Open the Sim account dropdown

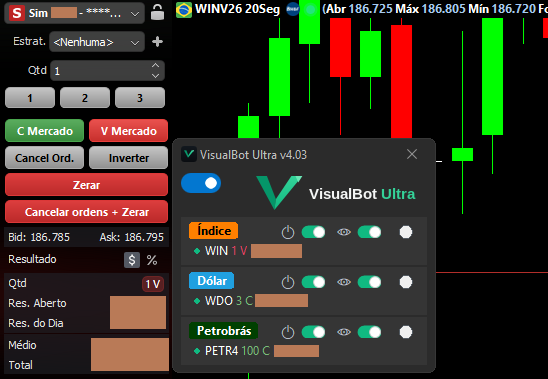click(x=74, y=13)
